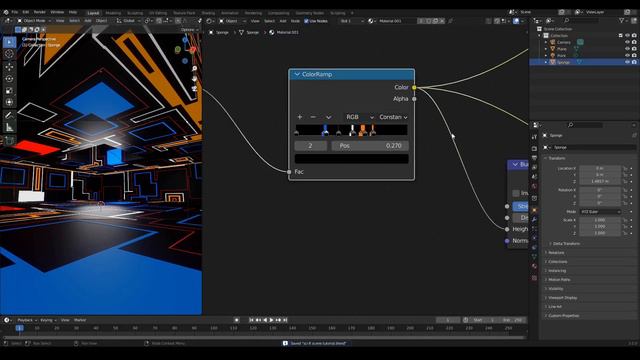Remove ColorRamp color stop minus button

313,117
